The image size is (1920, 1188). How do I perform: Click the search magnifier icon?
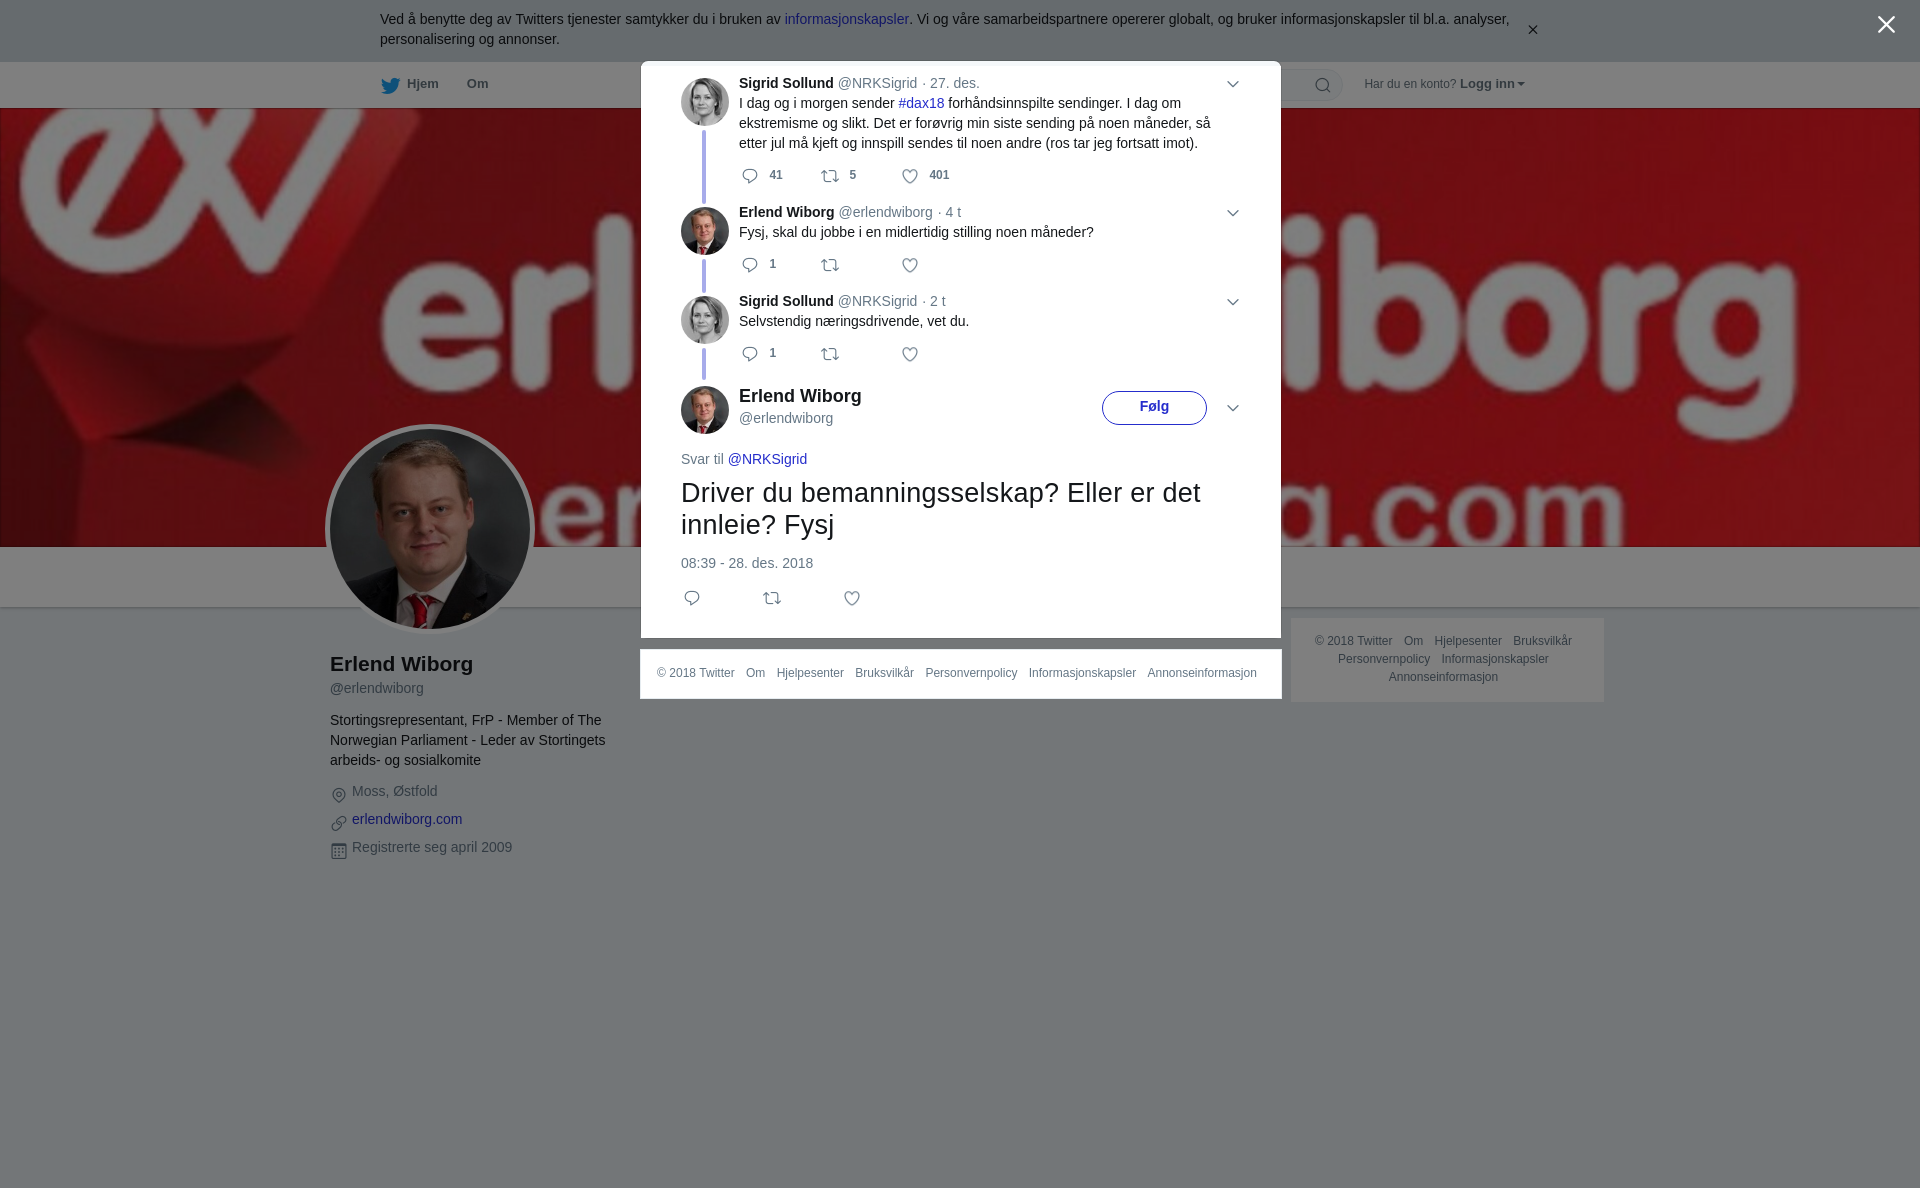click(1323, 85)
